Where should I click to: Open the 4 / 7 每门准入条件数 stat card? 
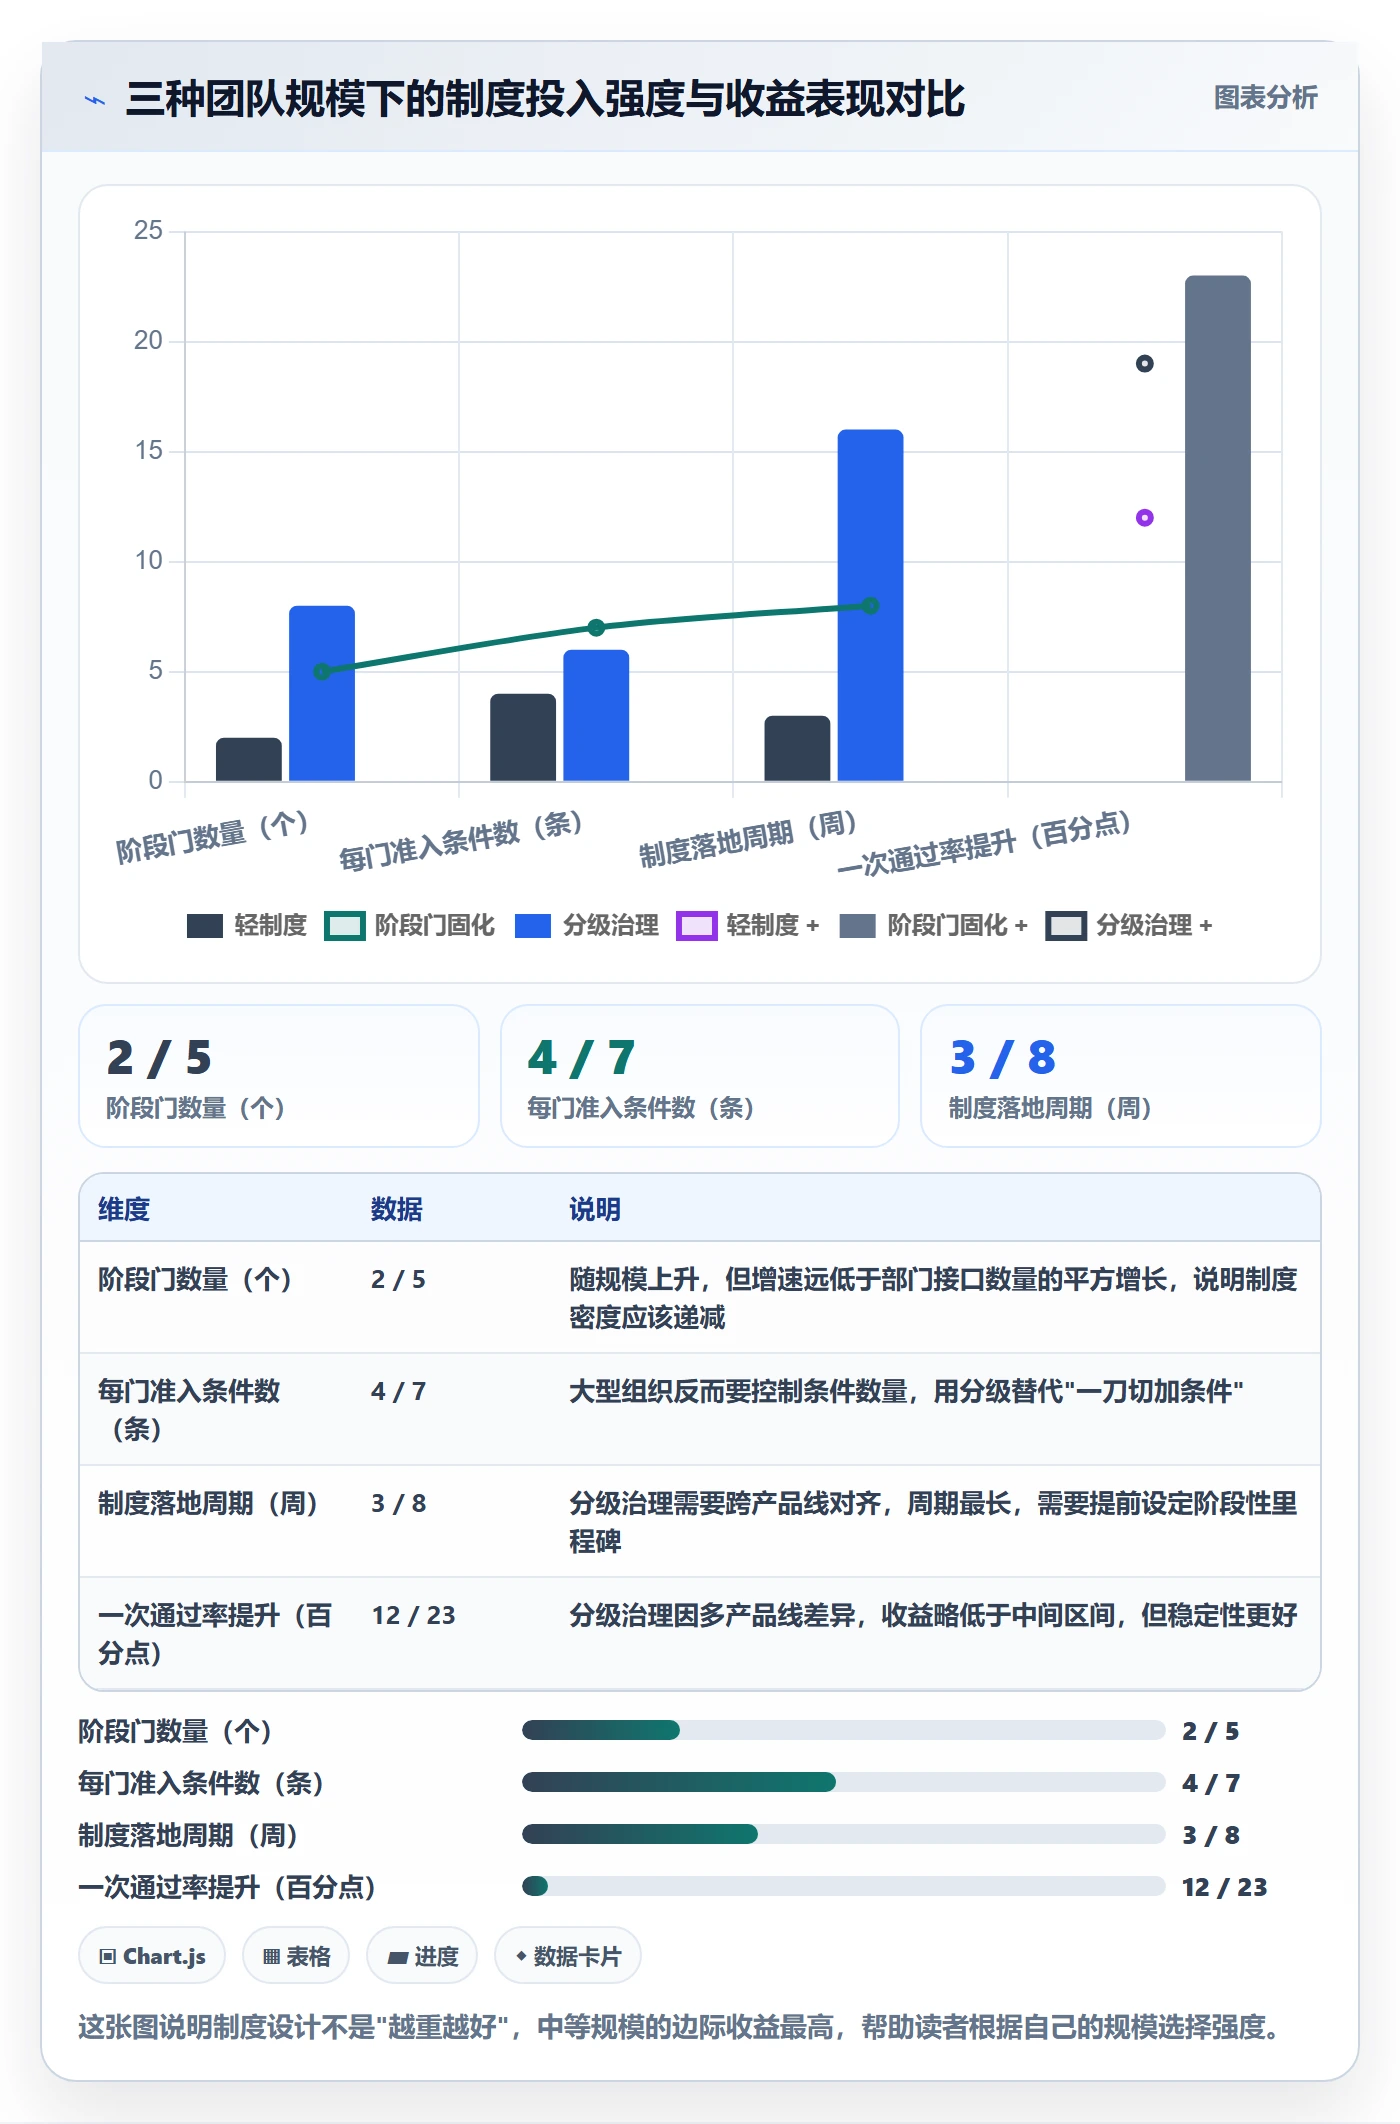[700, 1076]
